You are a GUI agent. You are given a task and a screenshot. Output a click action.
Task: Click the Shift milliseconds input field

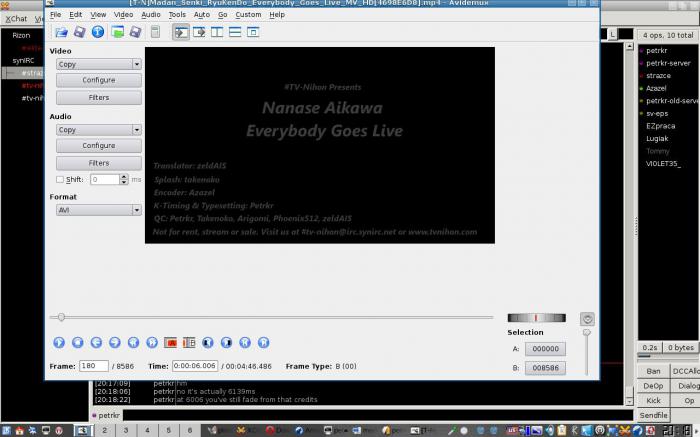pyautogui.click(x=105, y=179)
